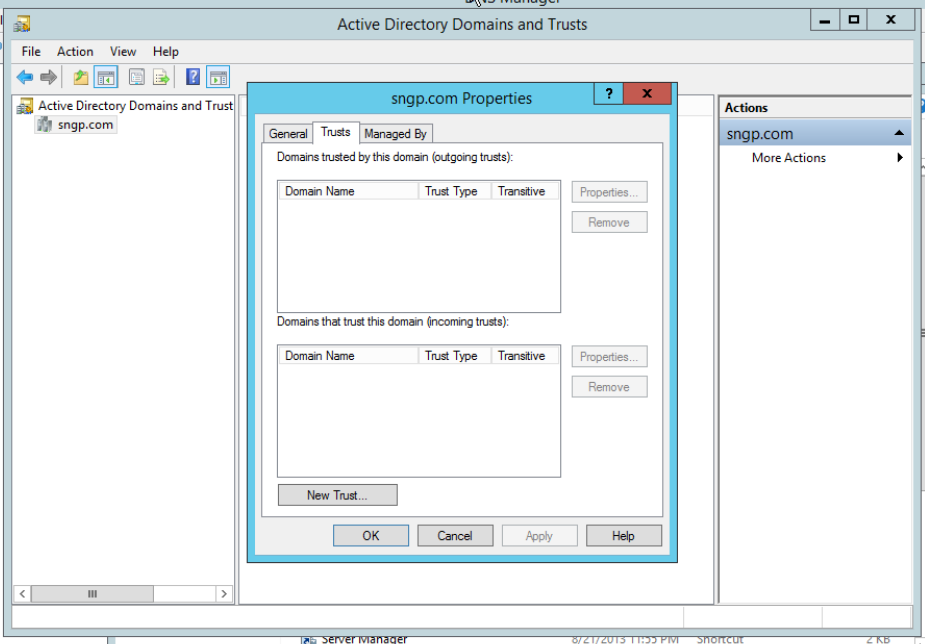
Task: Click the dialog's question mark help button
Action: click(x=608, y=94)
